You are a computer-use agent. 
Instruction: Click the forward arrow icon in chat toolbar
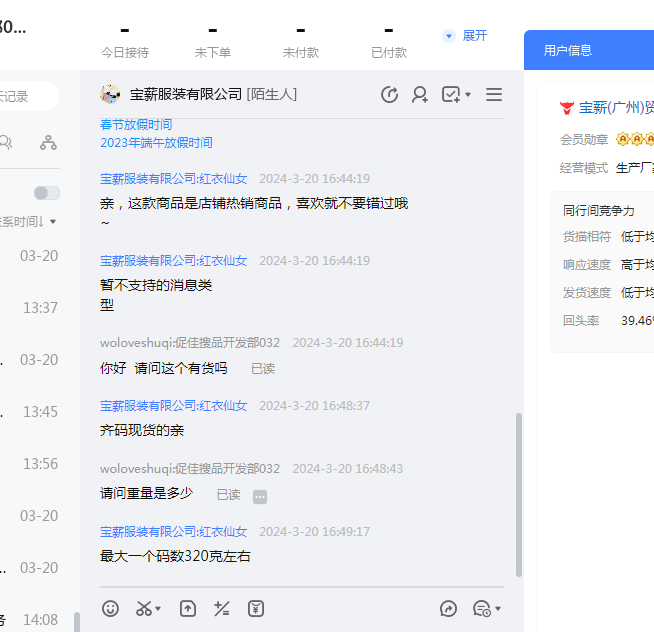click(x=449, y=608)
